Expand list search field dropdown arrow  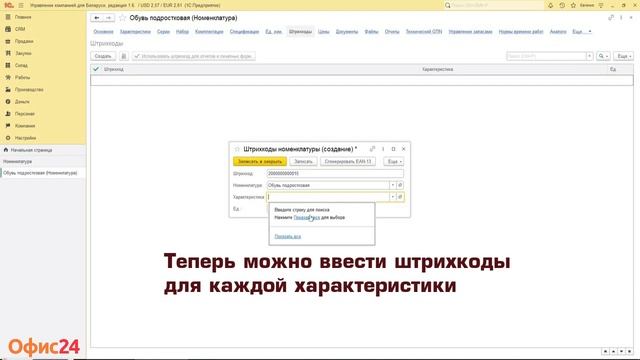pos(589,56)
